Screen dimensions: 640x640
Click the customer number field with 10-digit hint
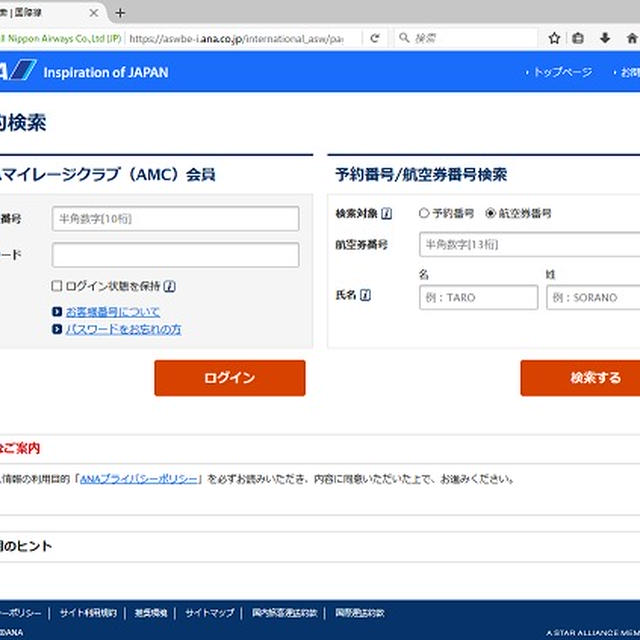[176, 219]
